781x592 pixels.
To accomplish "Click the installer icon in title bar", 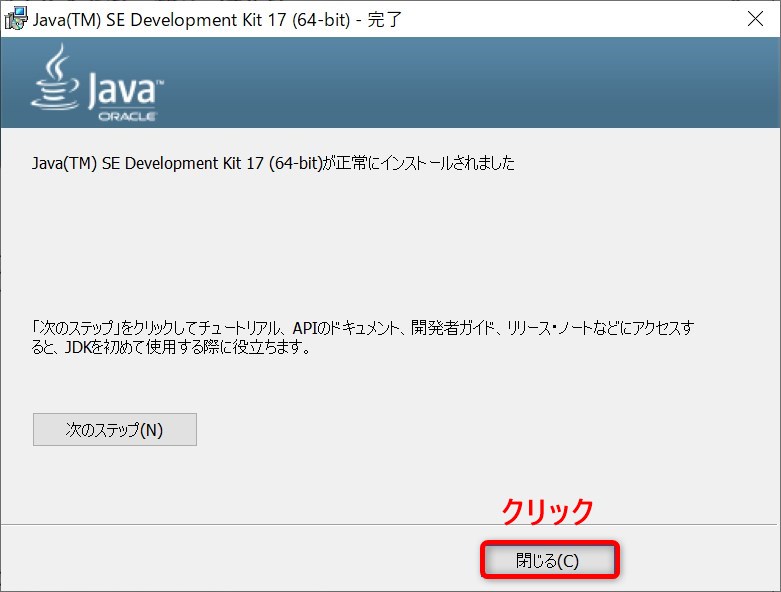I will [x=16, y=19].
